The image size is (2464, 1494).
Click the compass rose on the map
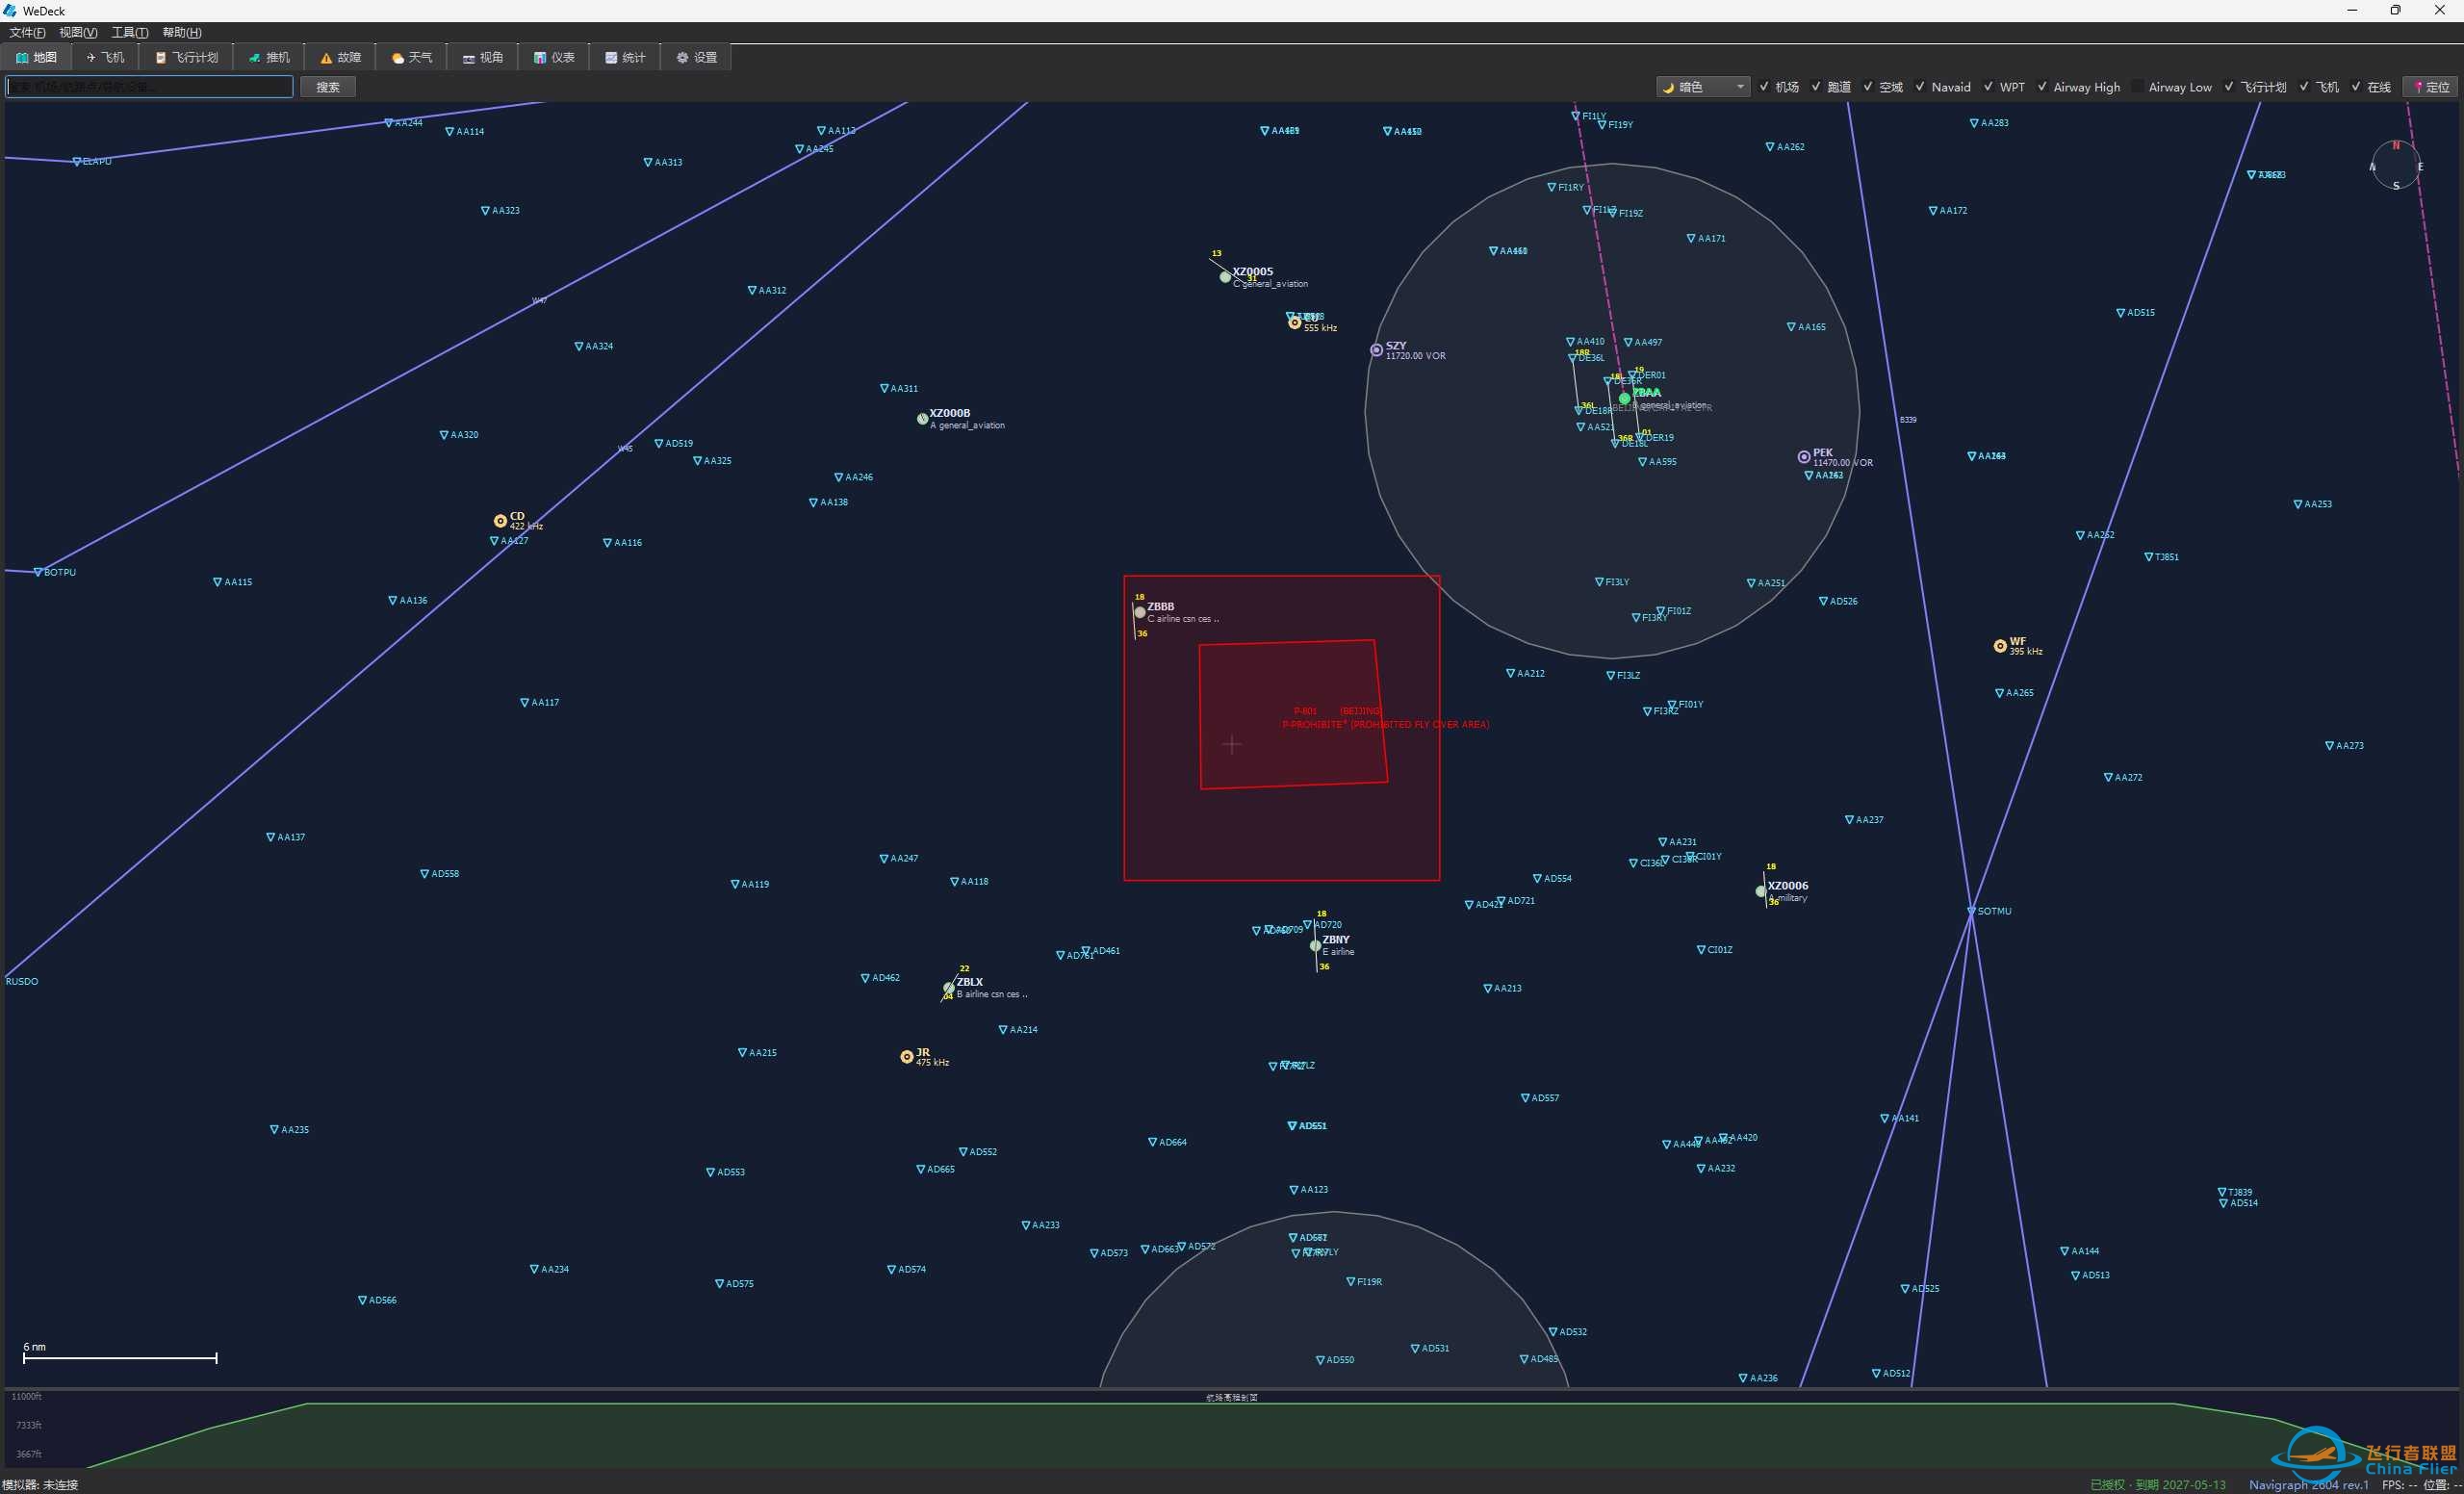coord(2396,165)
